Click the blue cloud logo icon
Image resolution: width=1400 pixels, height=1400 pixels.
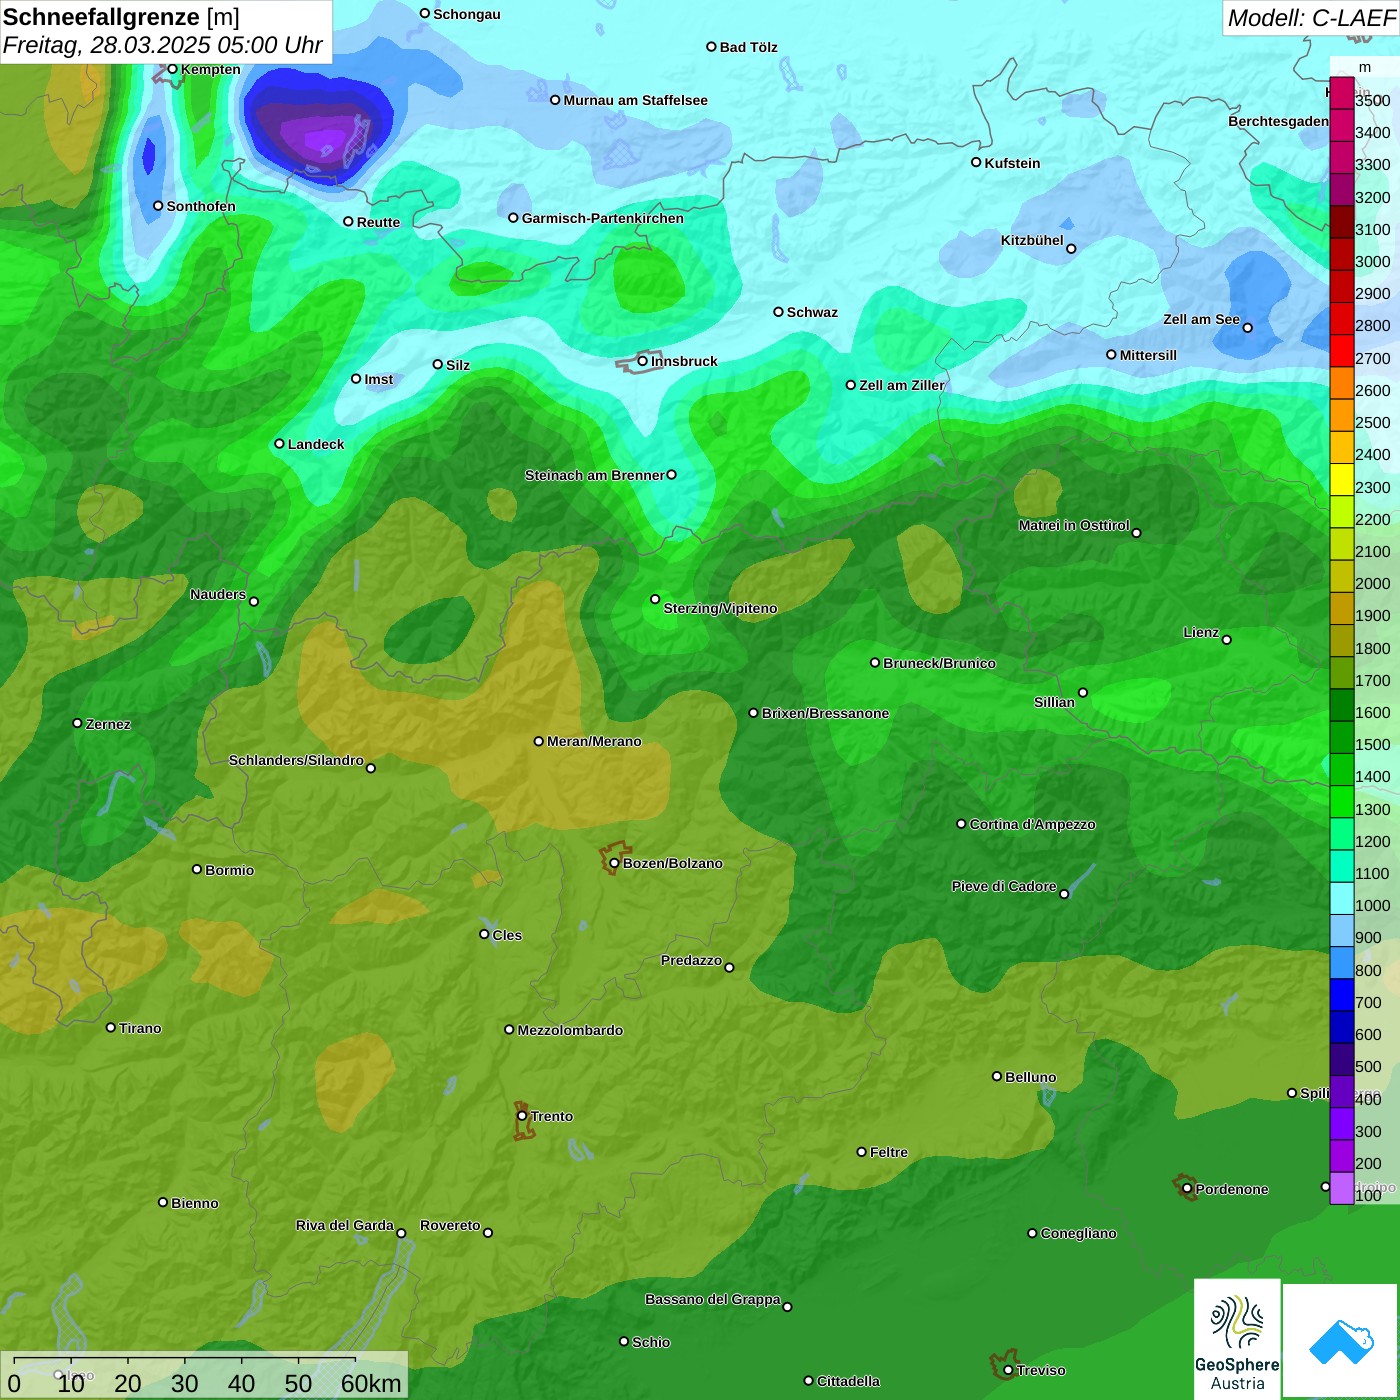pyautogui.click(x=1341, y=1341)
